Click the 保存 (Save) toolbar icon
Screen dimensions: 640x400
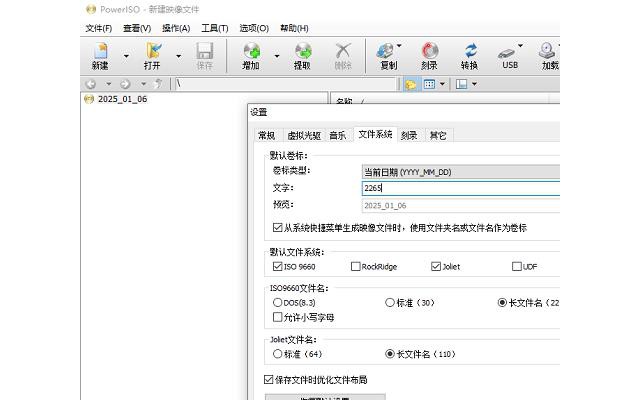[204, 56]
